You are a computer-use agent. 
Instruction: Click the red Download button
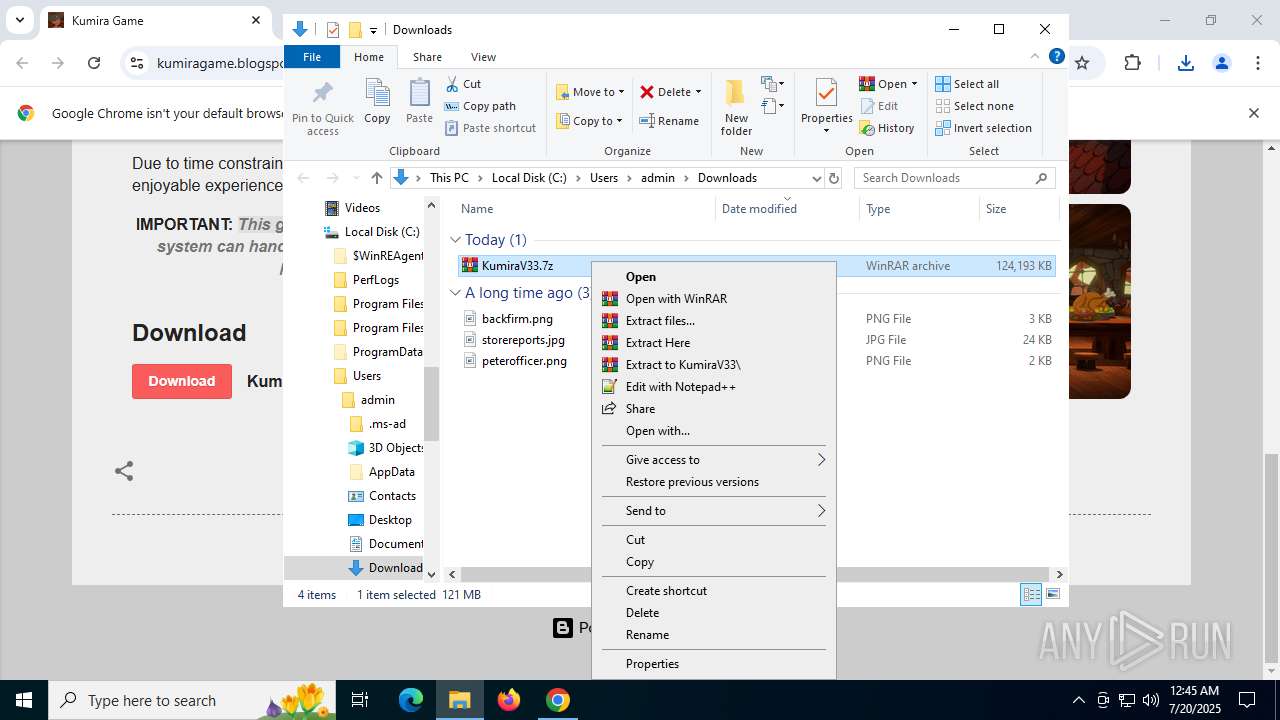click(182, 381)
